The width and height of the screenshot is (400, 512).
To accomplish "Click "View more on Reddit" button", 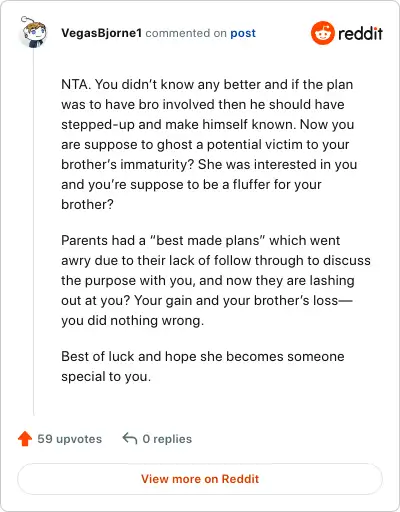I will [200, 479].
